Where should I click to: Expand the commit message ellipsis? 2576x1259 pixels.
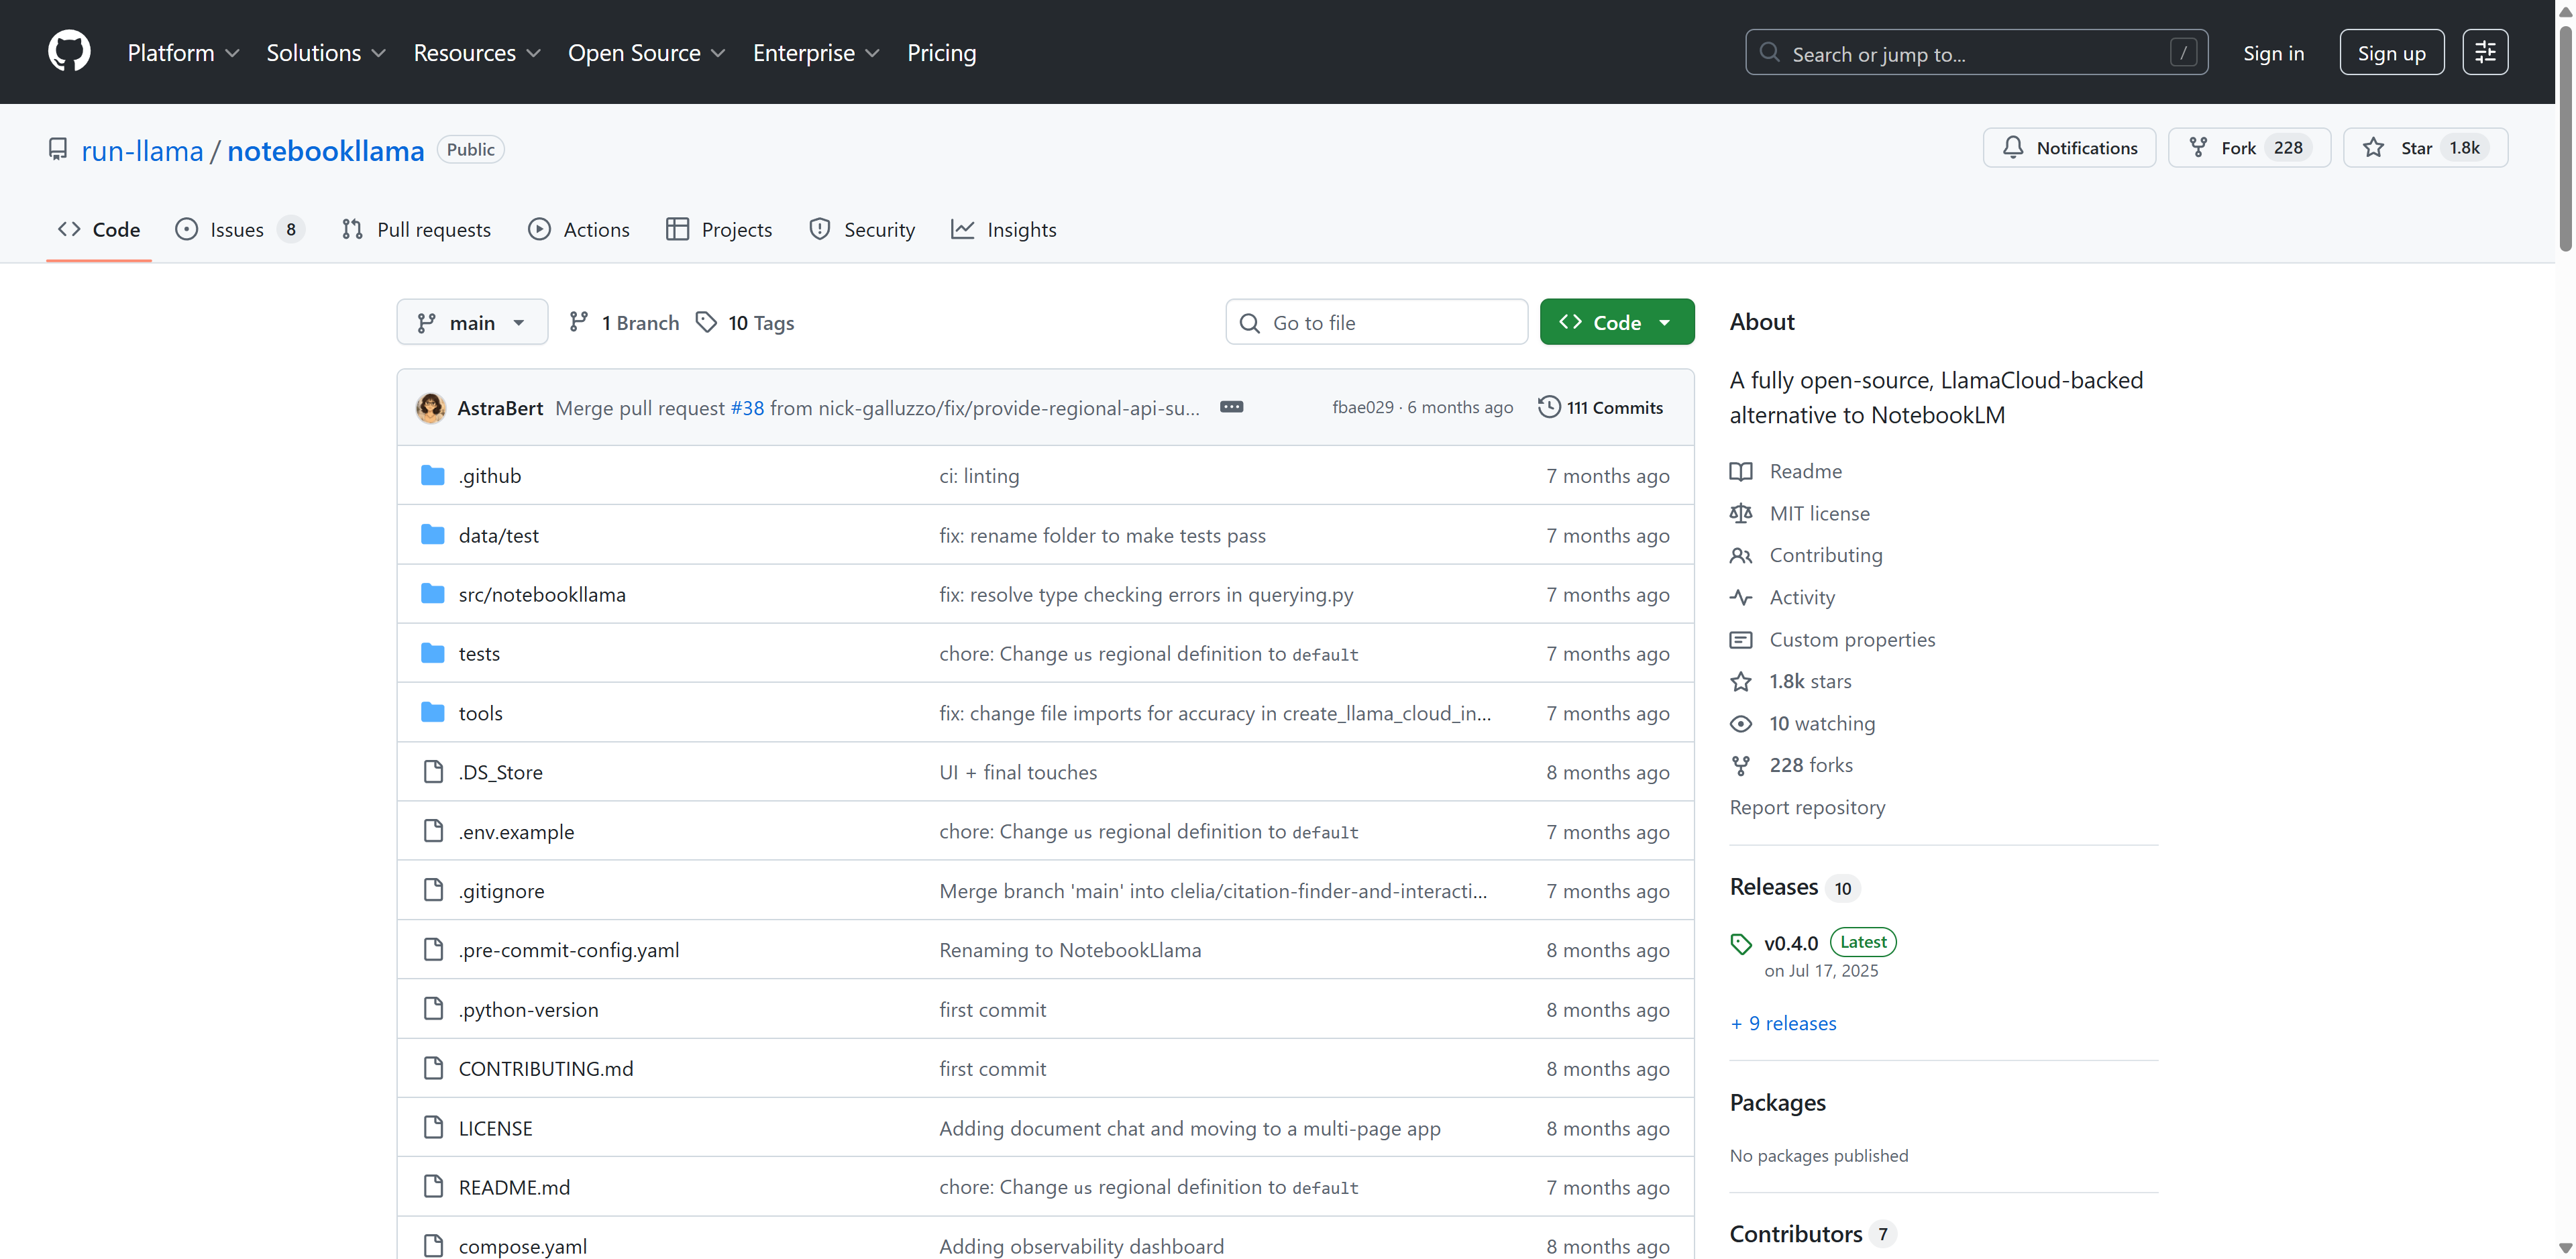coord(1231,407)
